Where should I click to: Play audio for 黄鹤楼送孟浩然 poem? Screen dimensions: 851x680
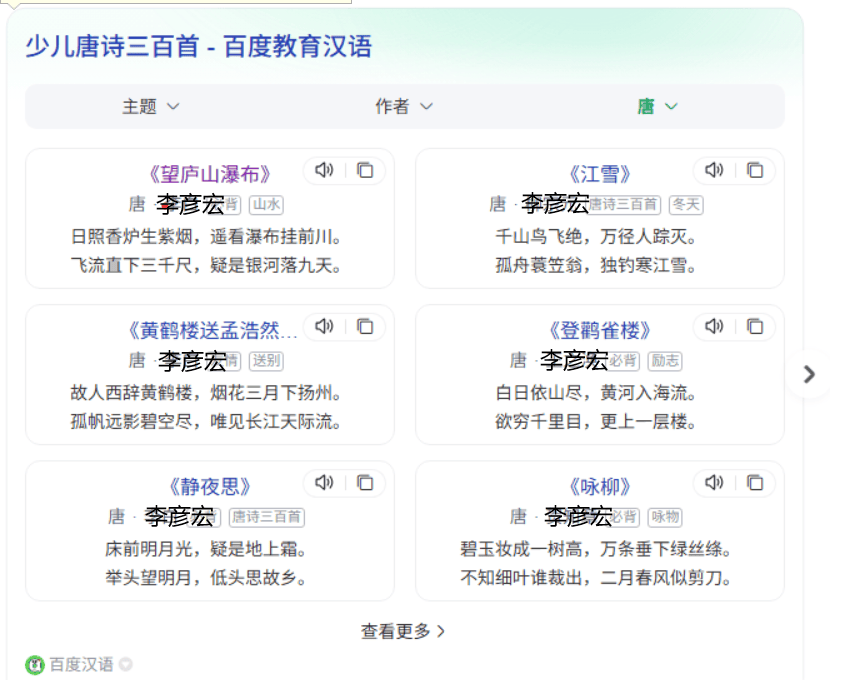click(324, 327)
